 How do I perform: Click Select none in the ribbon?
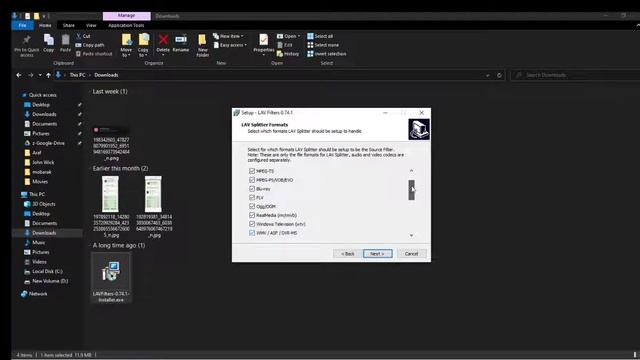(323, 45)
